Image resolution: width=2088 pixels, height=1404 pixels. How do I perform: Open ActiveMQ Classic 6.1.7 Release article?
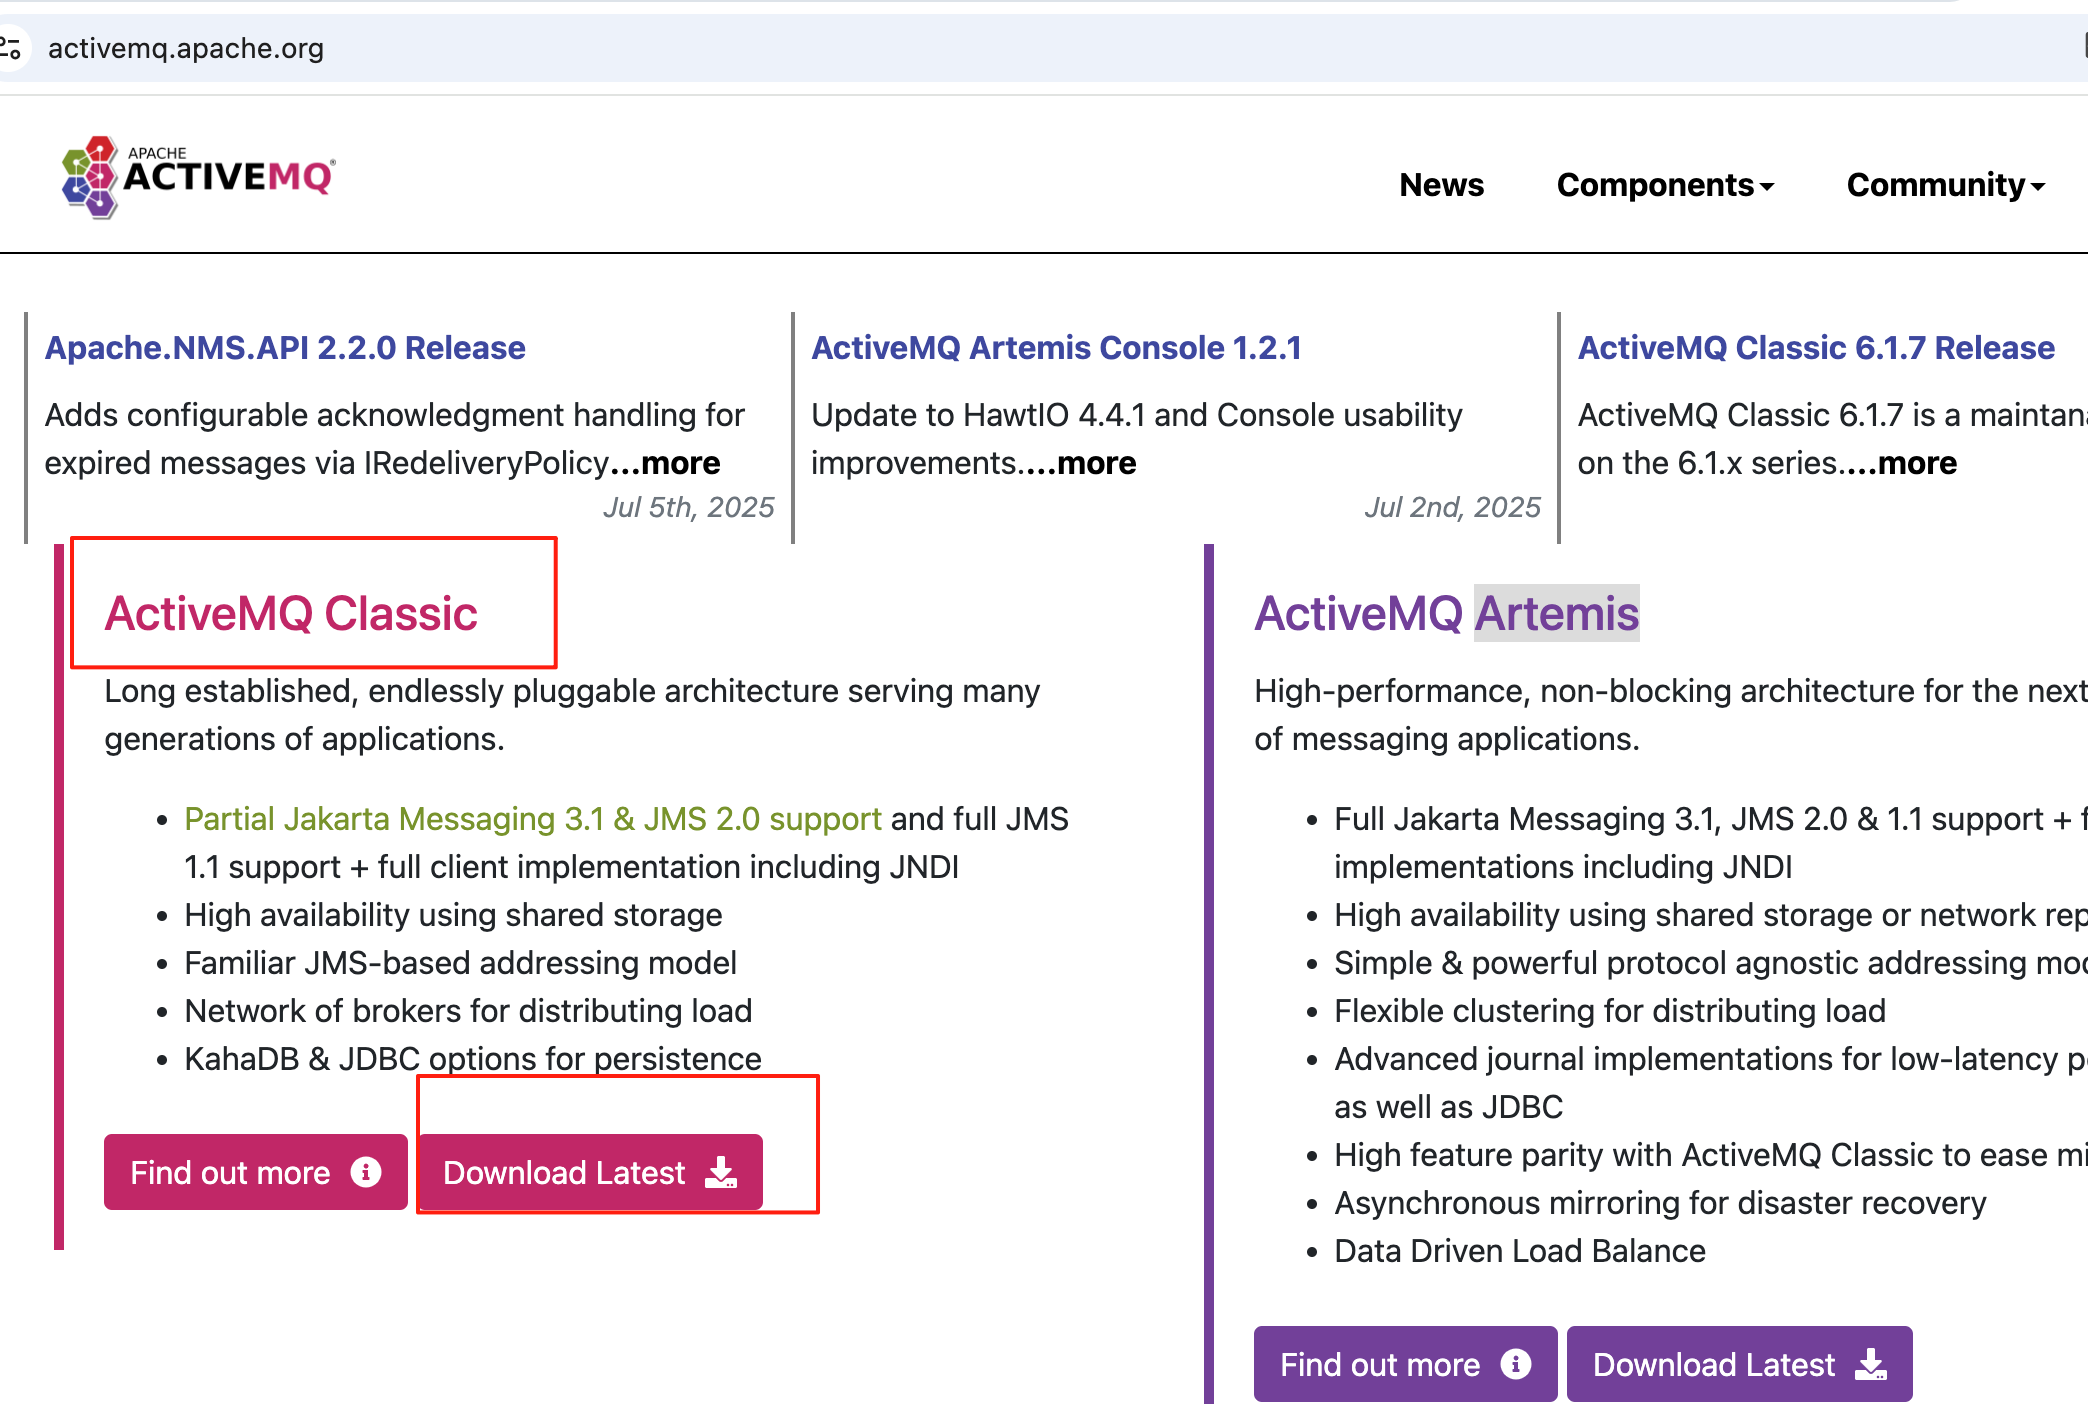1816,347
